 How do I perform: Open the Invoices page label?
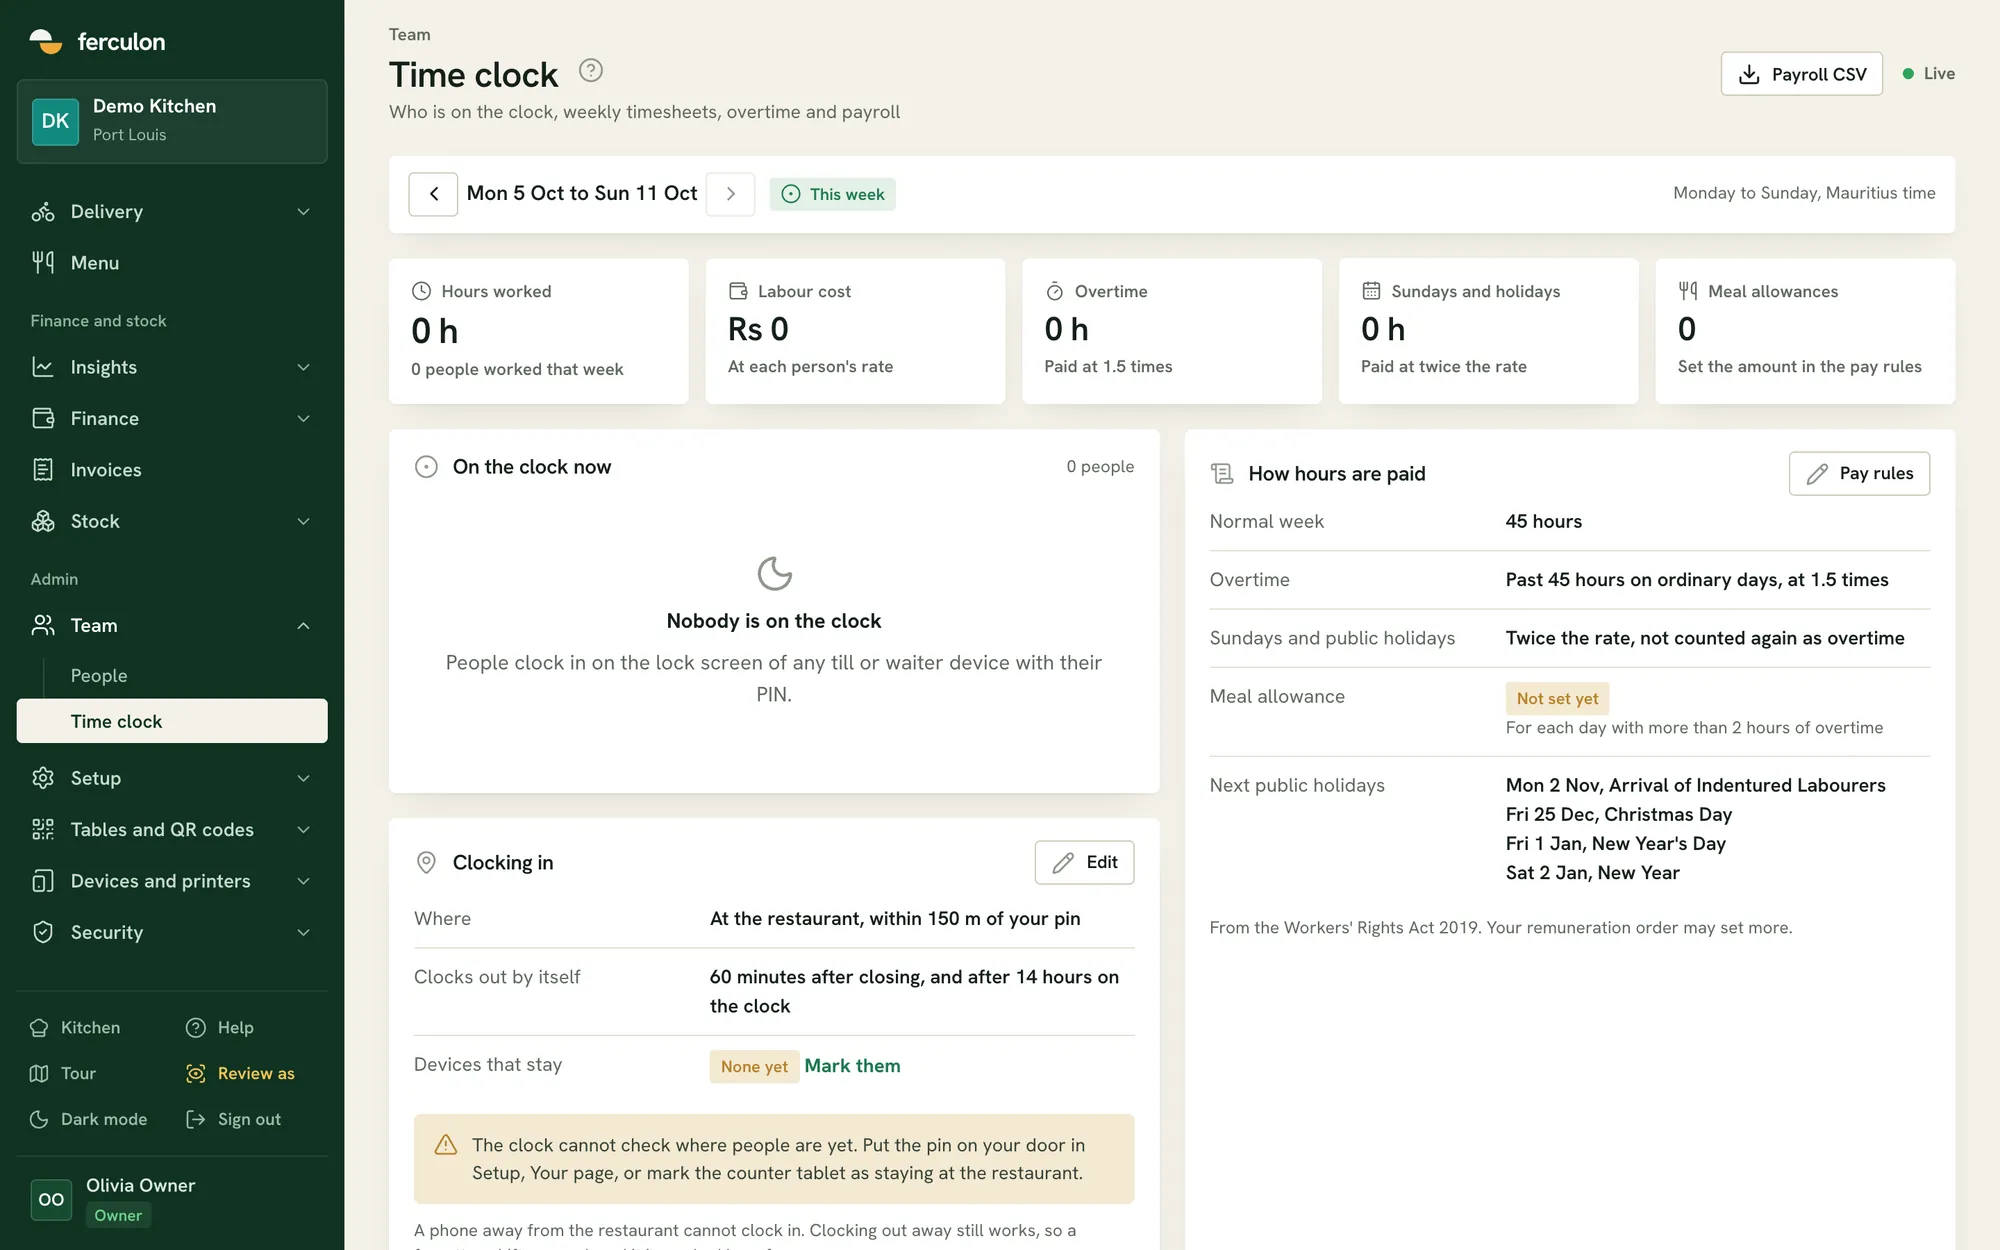click(106, 470)
